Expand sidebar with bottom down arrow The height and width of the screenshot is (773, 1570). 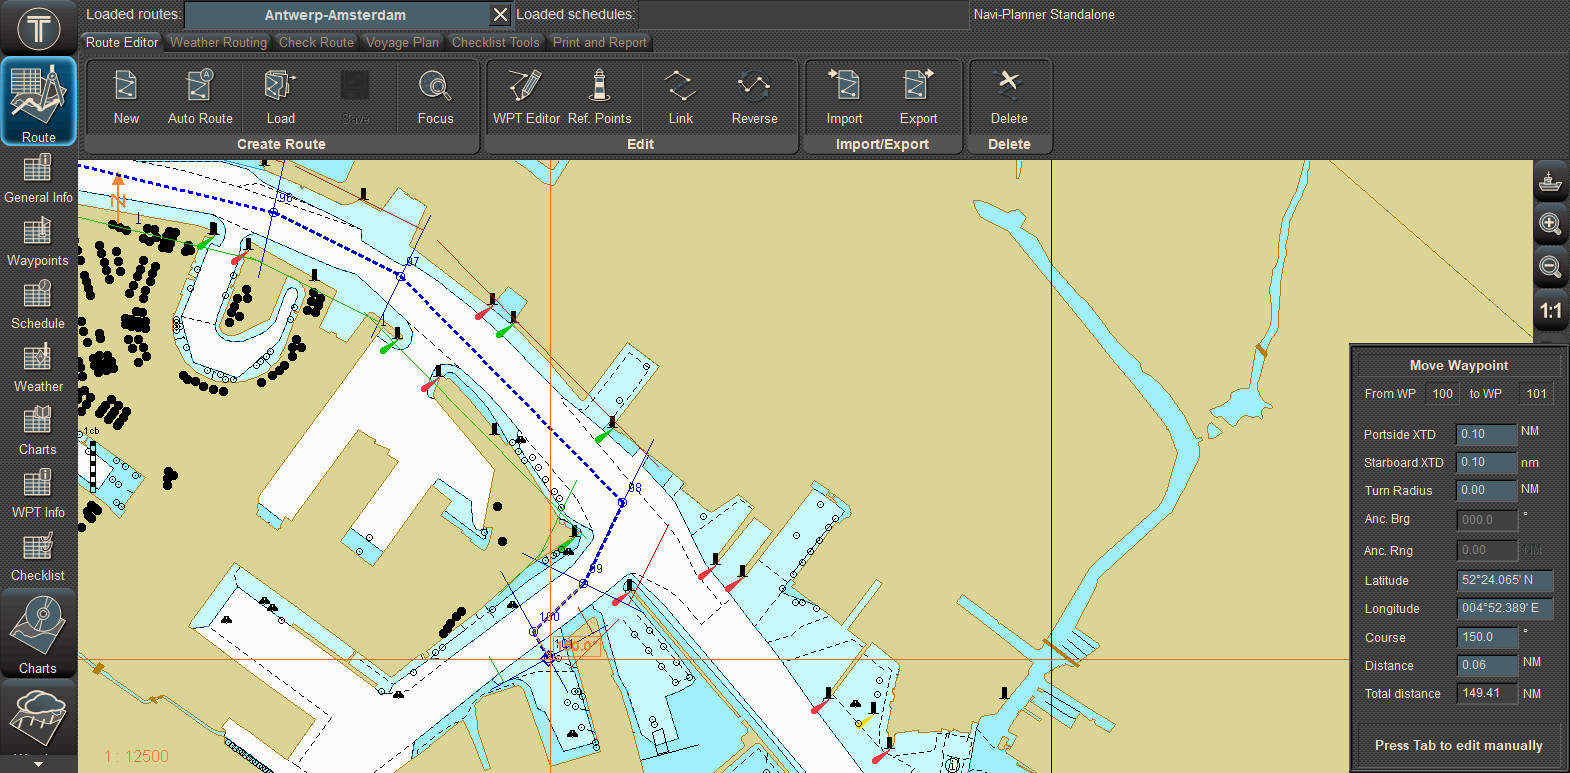[x=38, y=764]
